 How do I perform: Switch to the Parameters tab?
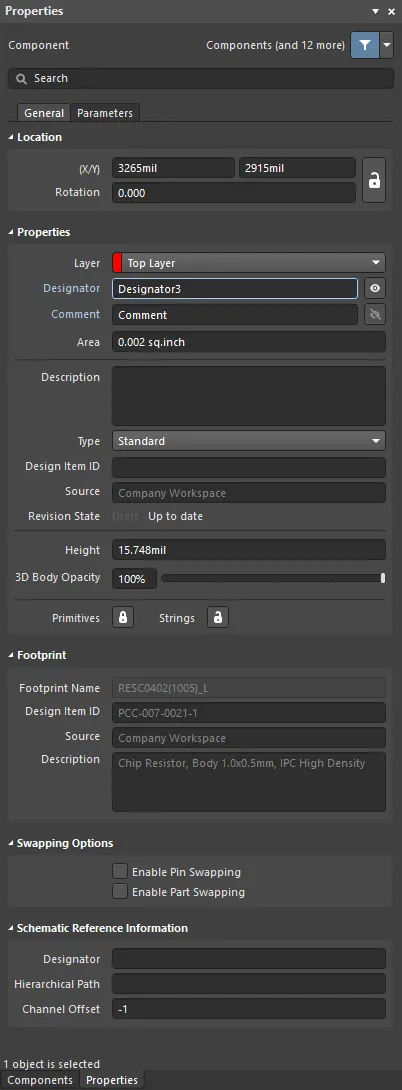coord(105,113)
